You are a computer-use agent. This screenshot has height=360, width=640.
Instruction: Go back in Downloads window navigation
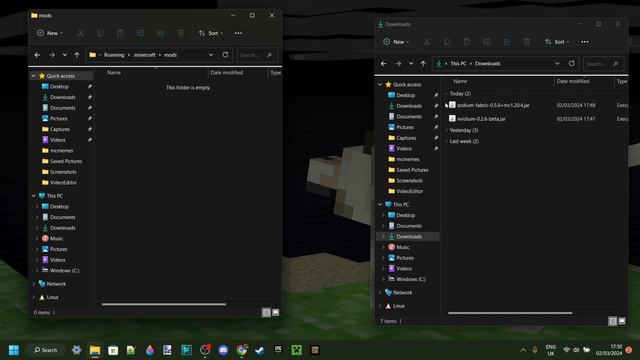point(384,63)
